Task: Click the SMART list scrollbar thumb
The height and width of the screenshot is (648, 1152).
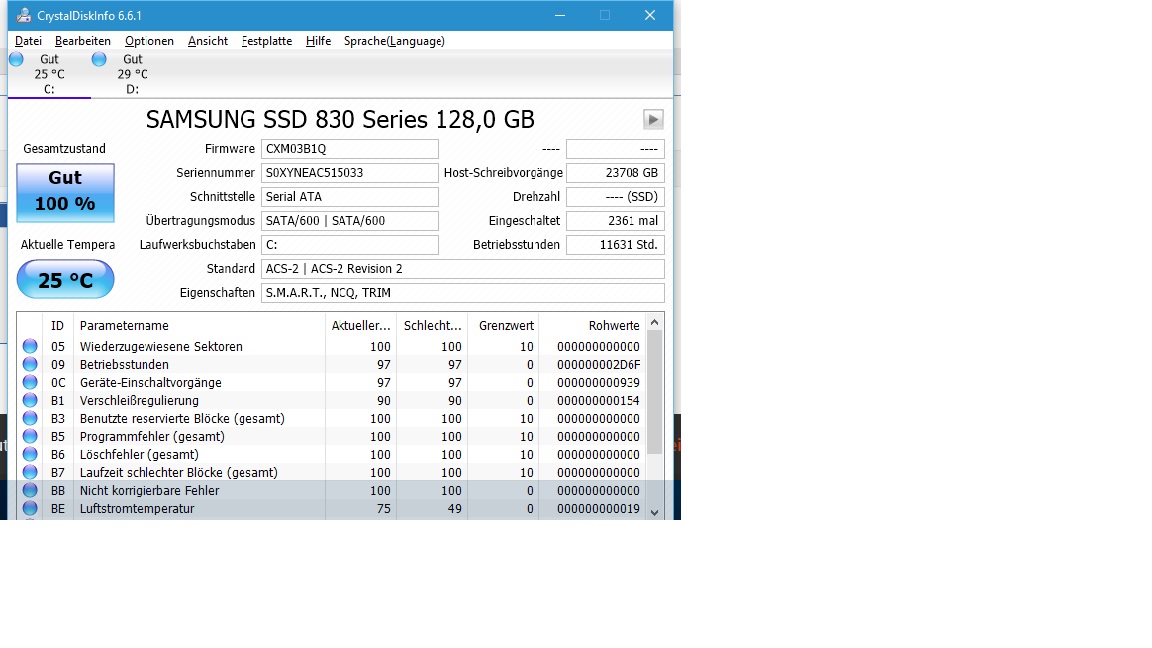Action: point(655,392)
